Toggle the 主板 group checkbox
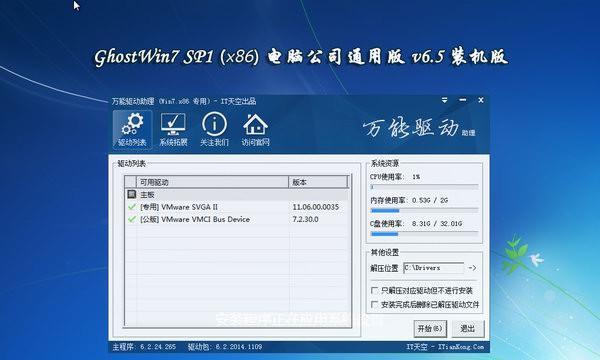Viewport: 600px width, 360px height. tap(132, 194)
